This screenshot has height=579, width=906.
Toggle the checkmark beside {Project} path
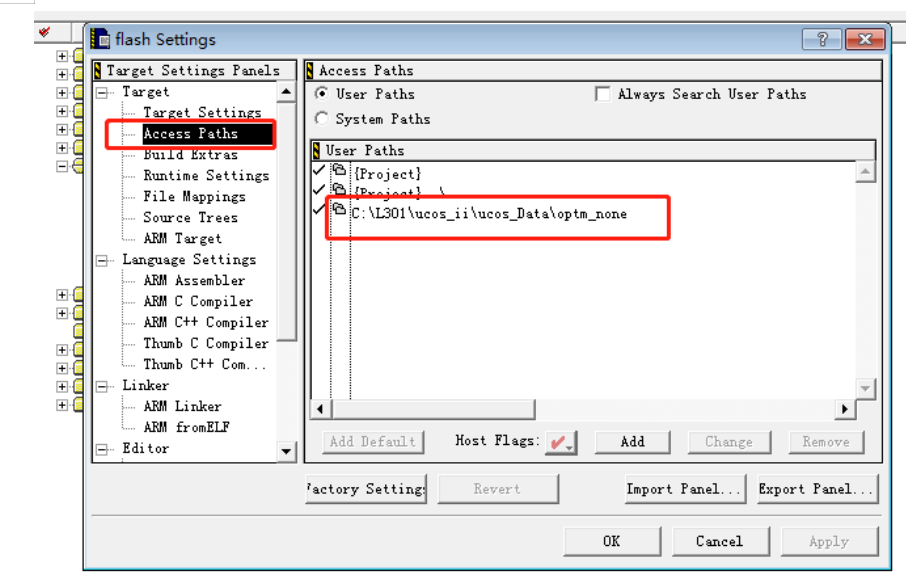pos(318,170)
